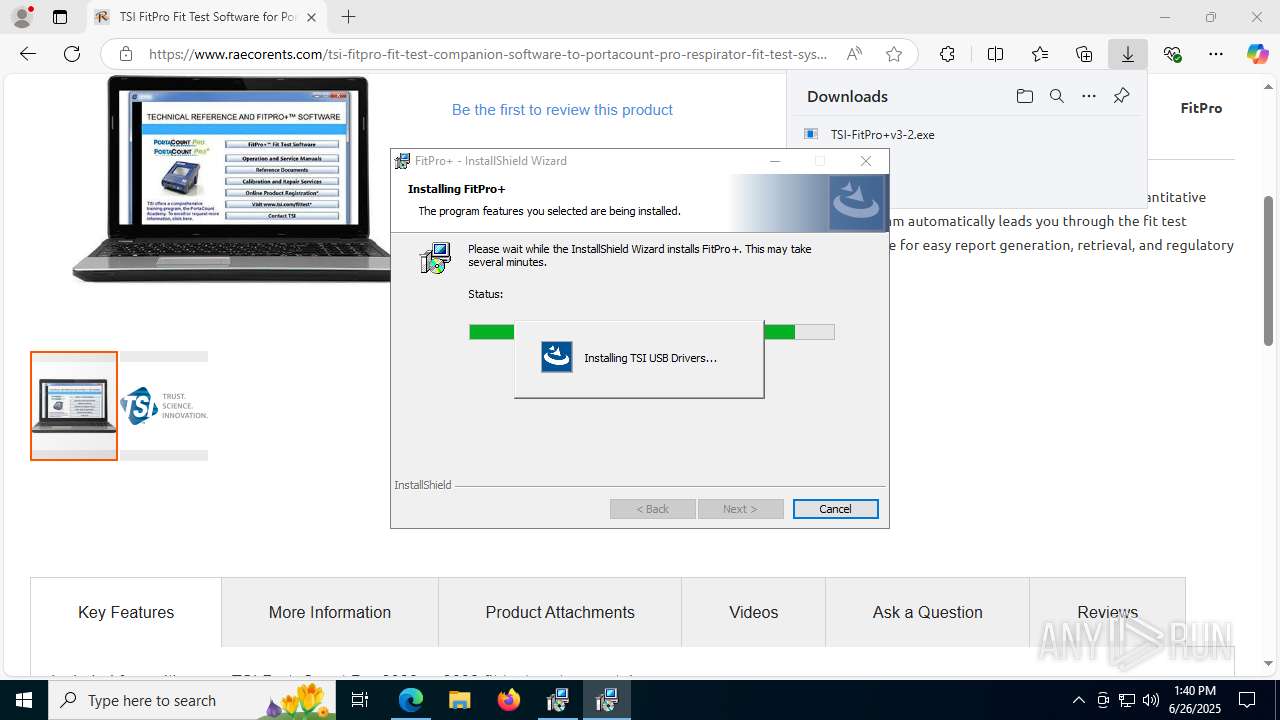Open the Product Attachments tab
This screenshot has width=1280, height=720.
click(x=560, y=612)
